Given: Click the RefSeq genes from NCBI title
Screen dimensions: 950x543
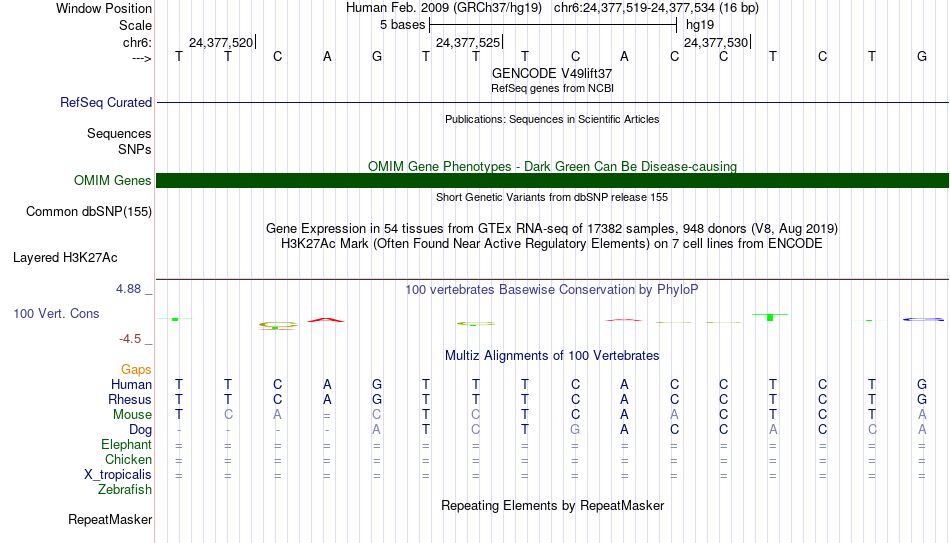Looking at the screenshot, I should 552,88.
